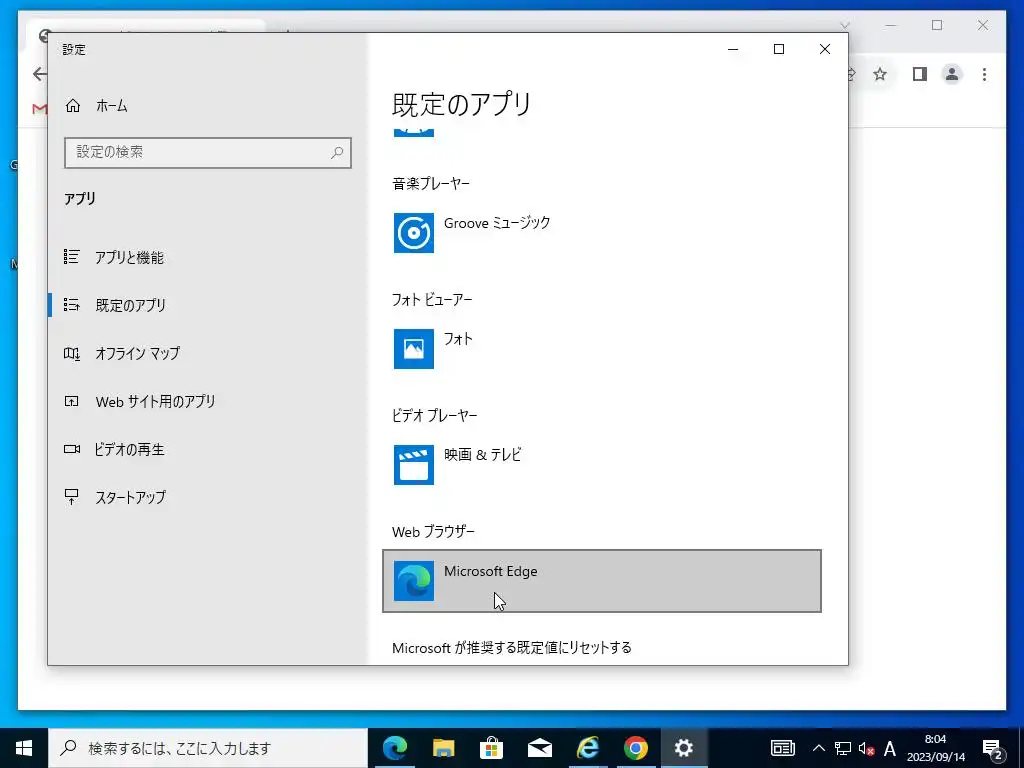This screenshot has height=768, width=1024.
Task: Click Chrome back arrow button
Action: click(x=40, y=74)
